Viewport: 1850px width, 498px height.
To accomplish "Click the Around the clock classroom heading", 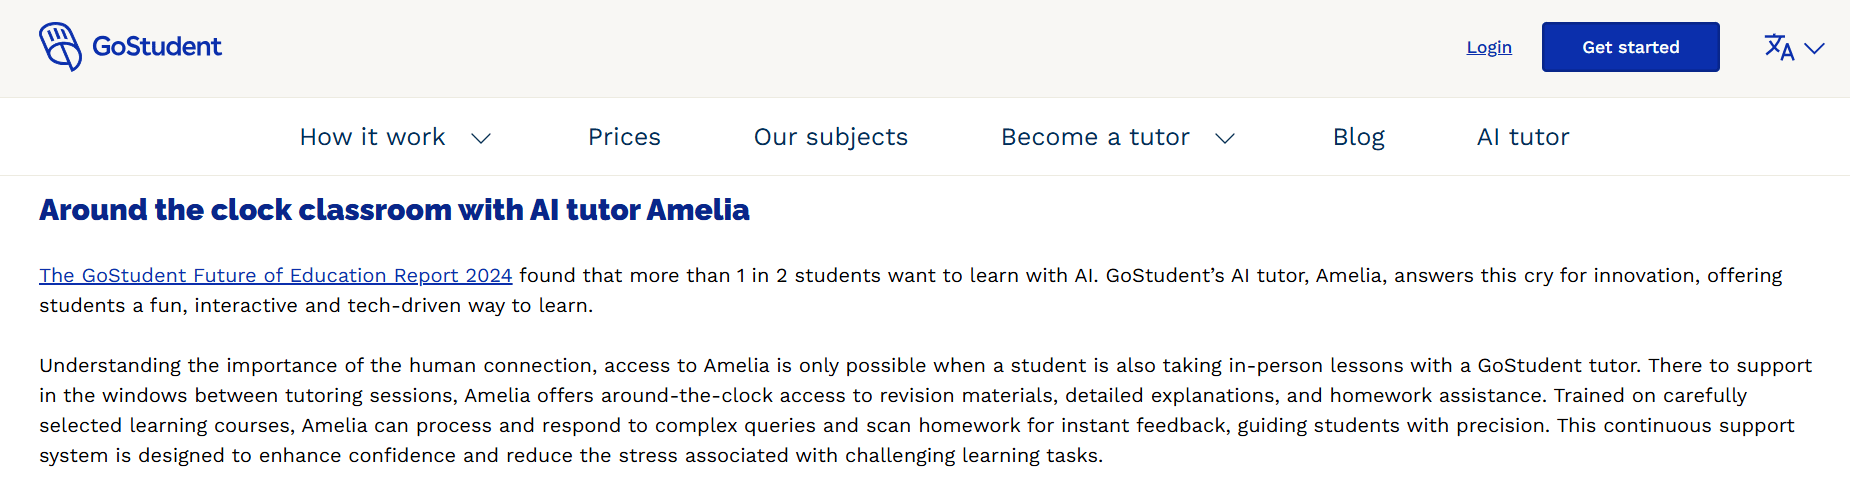I will (x=394, y=210).
